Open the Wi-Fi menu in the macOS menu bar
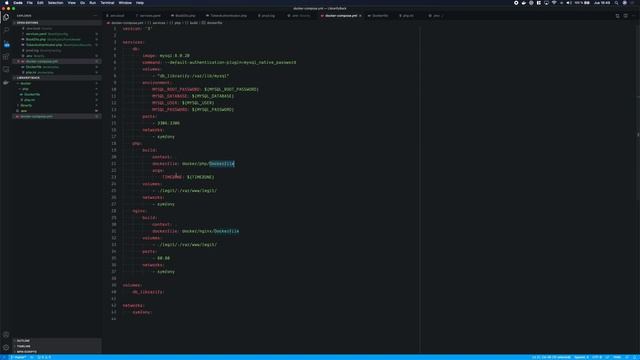The height and width of the screenshot is (360, 640). click(554, 3)
